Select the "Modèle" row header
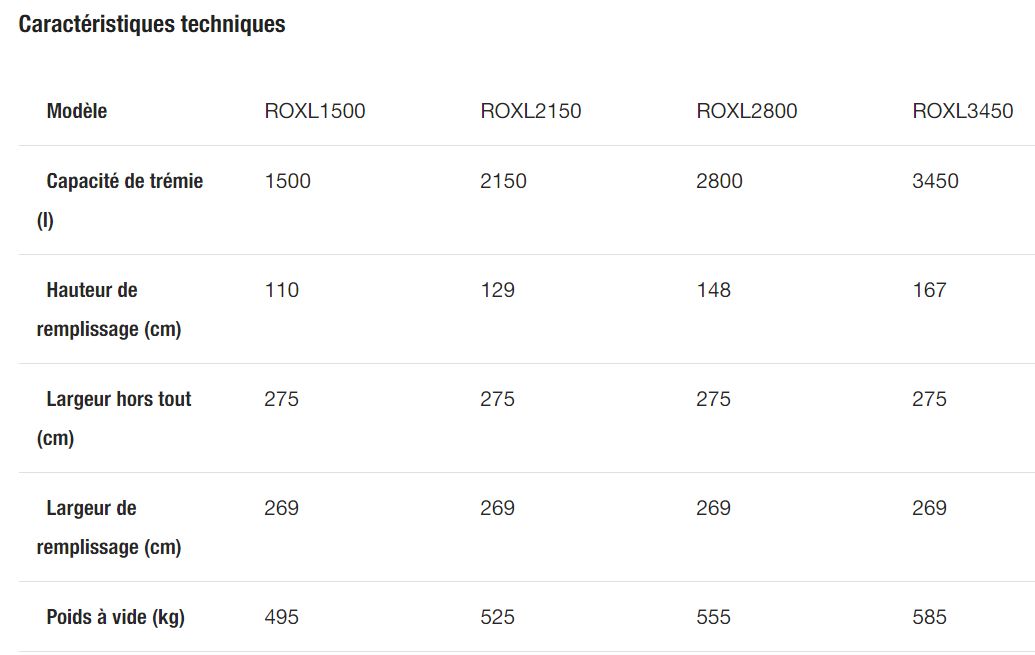The width and height of the screenshot is (1035, 655). pyautogui.click(x=77, y=111)
